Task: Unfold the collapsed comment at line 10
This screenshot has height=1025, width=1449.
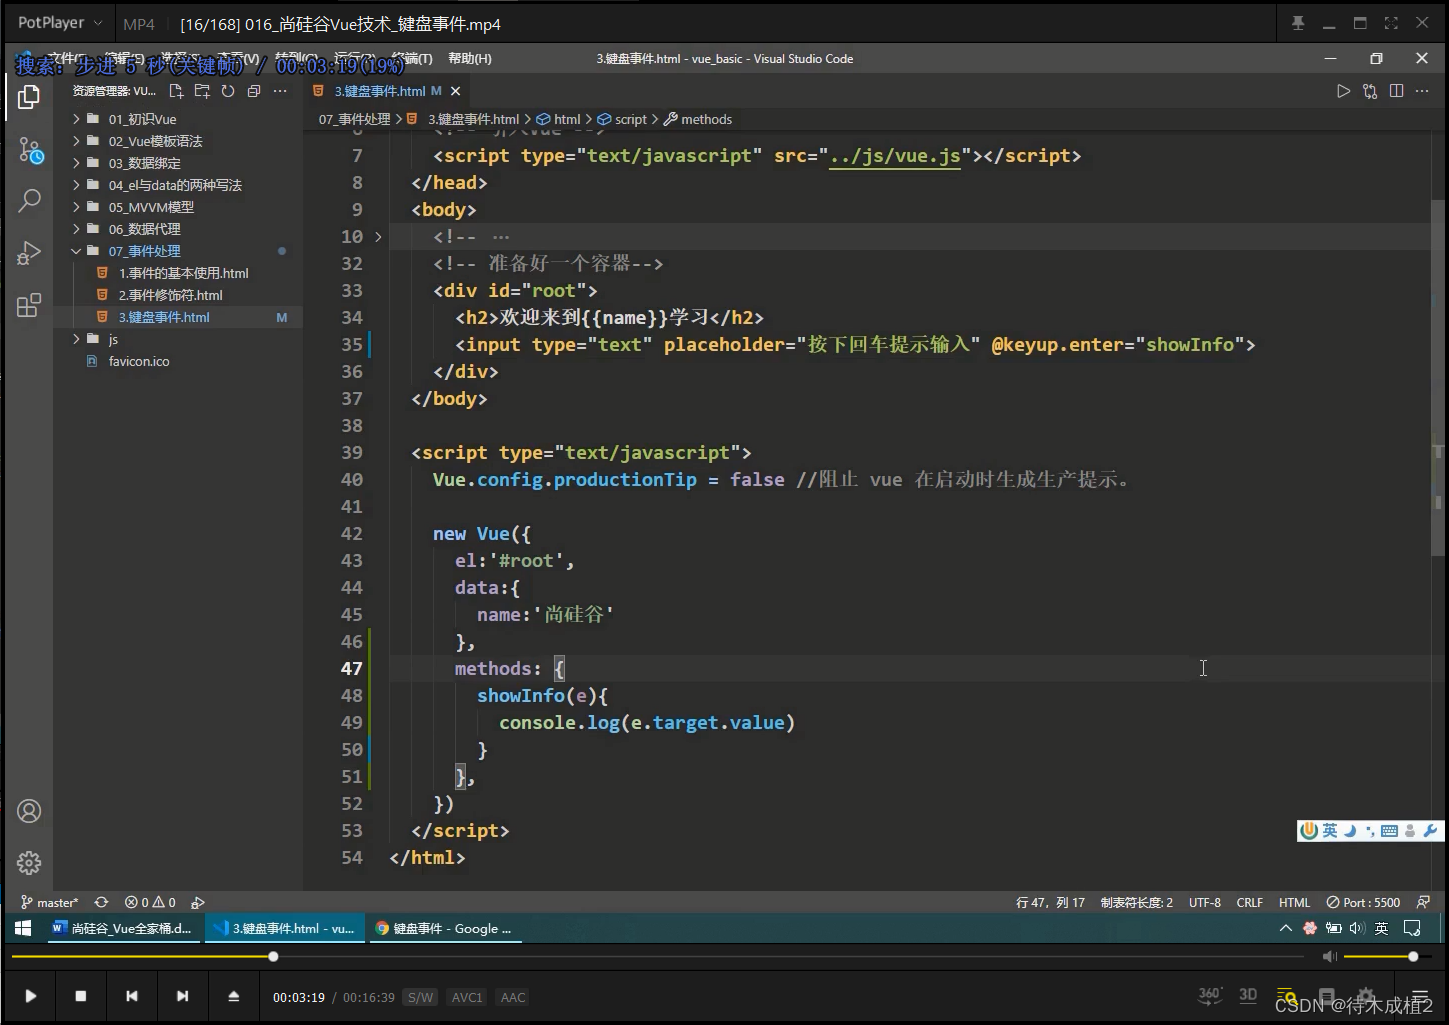Action: 378,237
